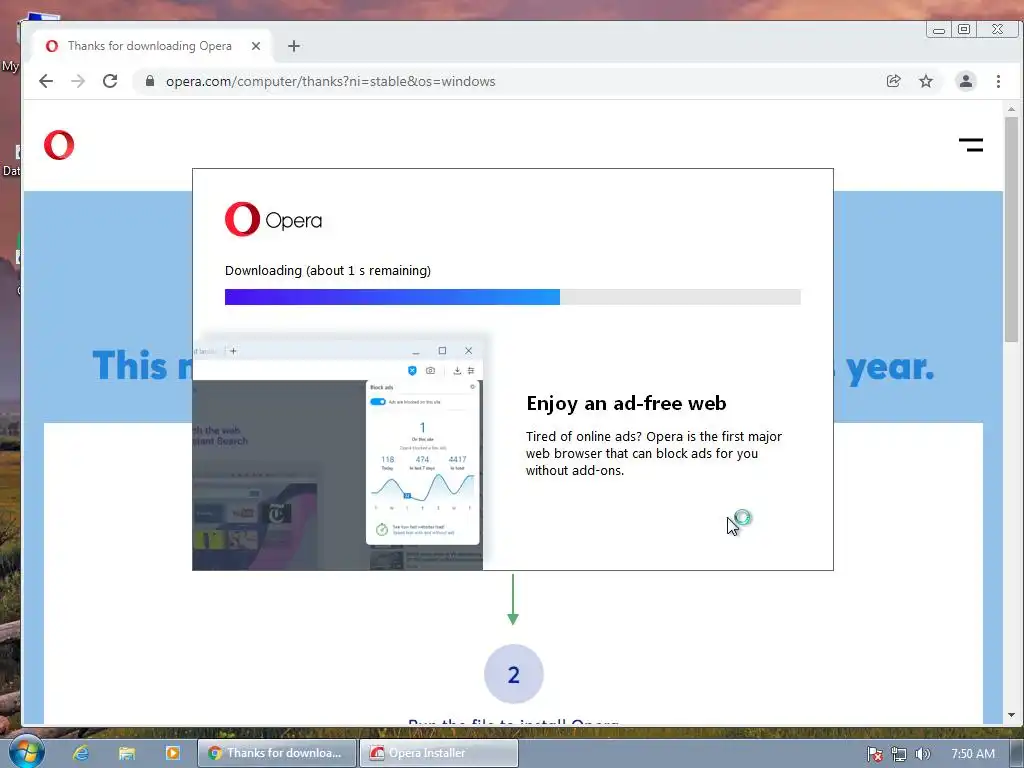
Task: Click the 'Downloading (about 1 s remaining)' text
Action: pyautogui.click(x=328, y=270)
